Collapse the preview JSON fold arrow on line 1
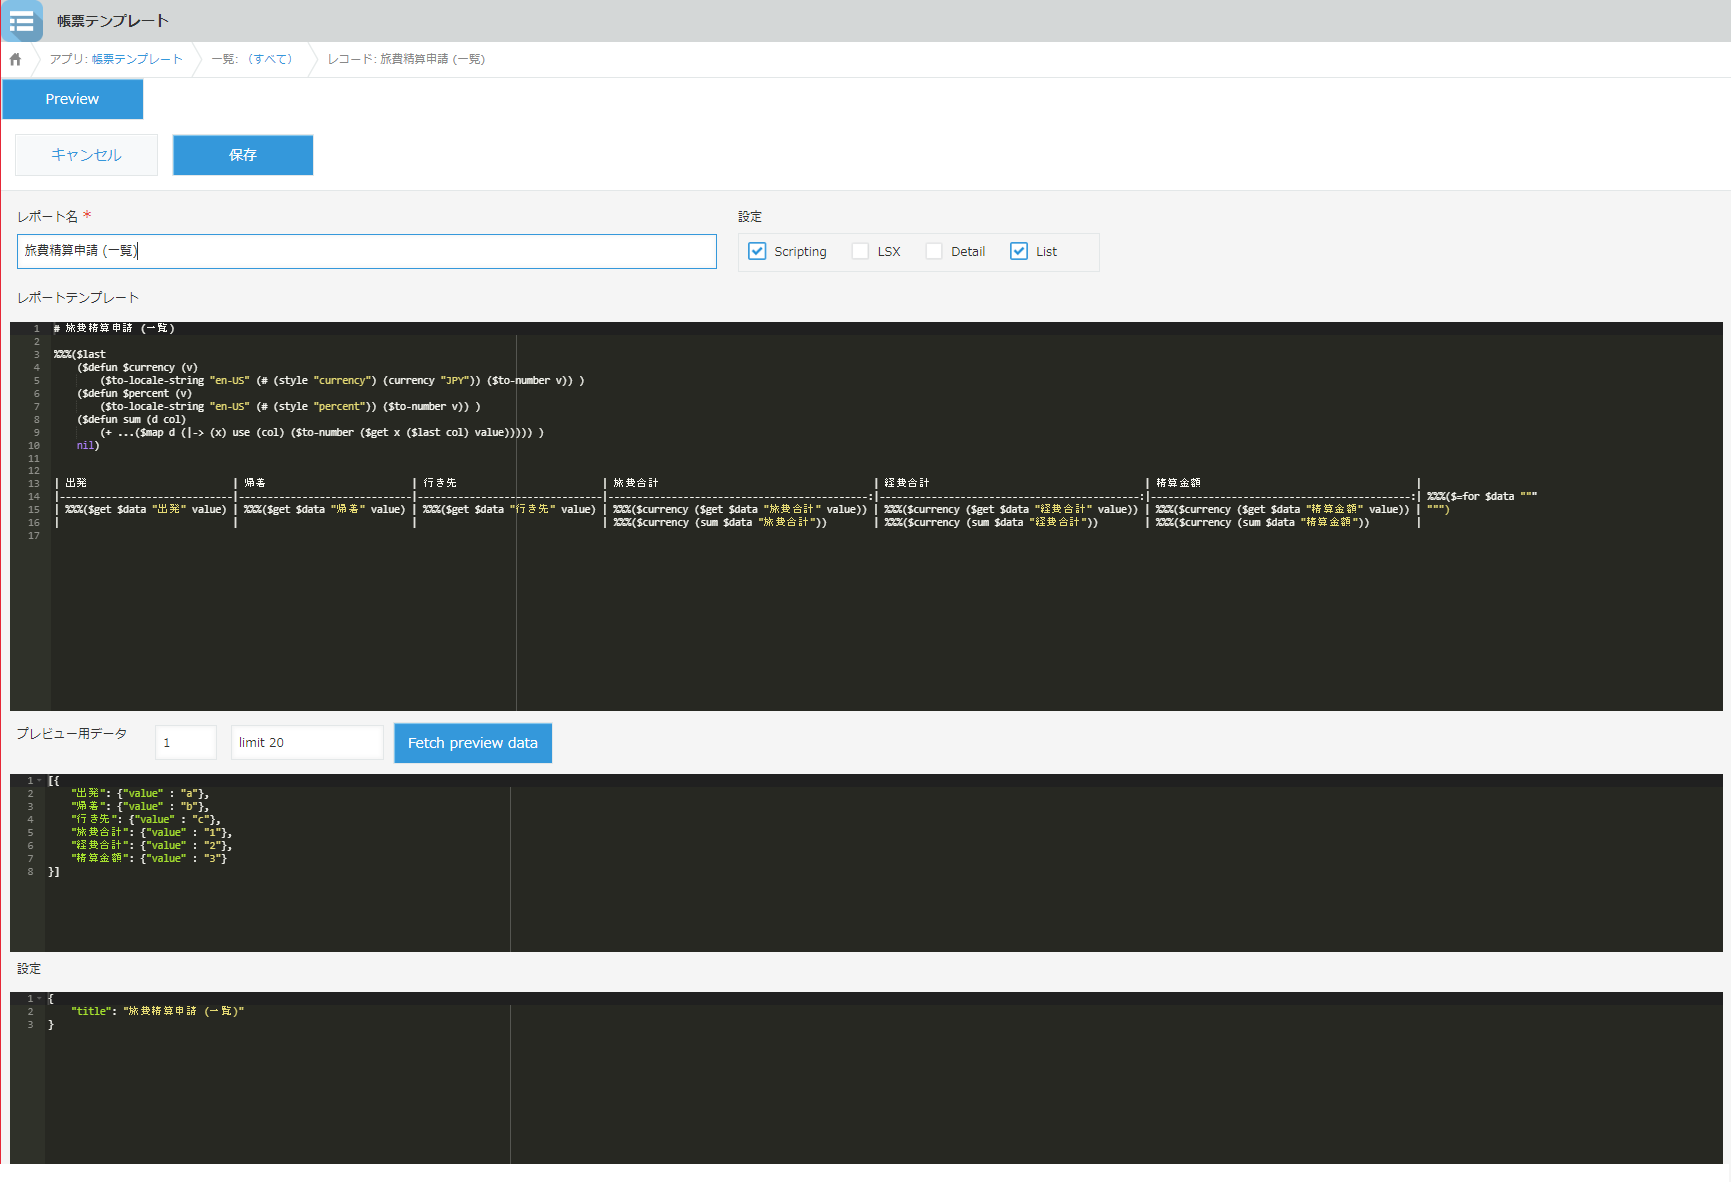The height and width of the screenshot is (1182, 1731). [40, 780]
